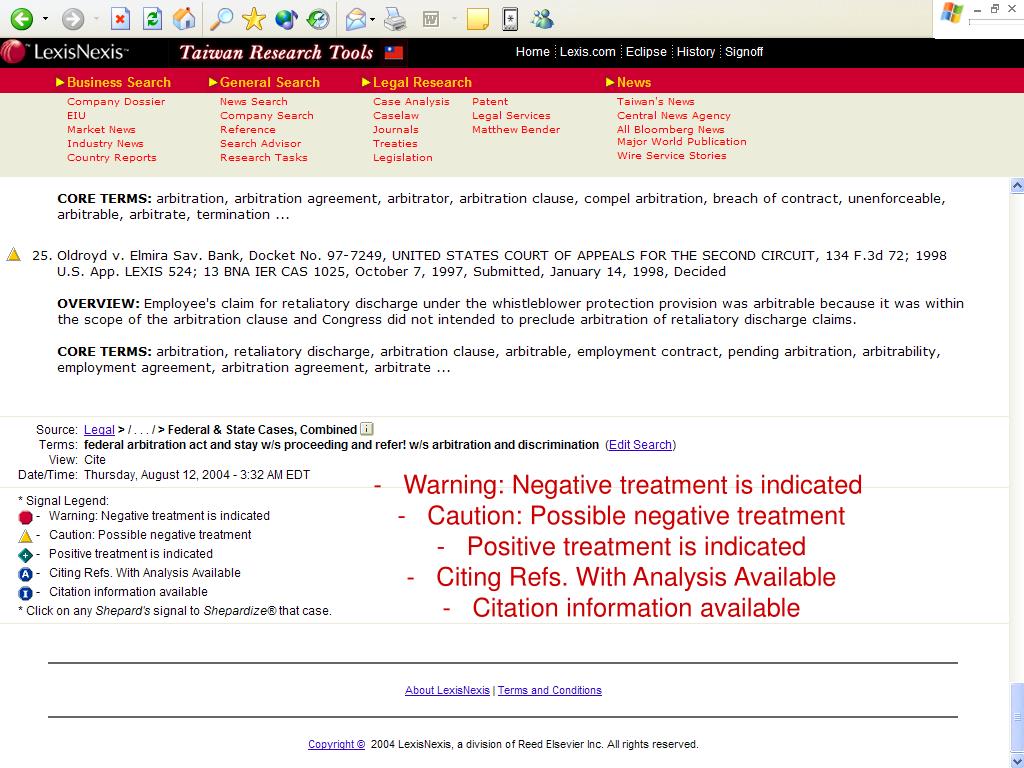Open History in top navigation
1024x768 pixels.
(696, 52)
